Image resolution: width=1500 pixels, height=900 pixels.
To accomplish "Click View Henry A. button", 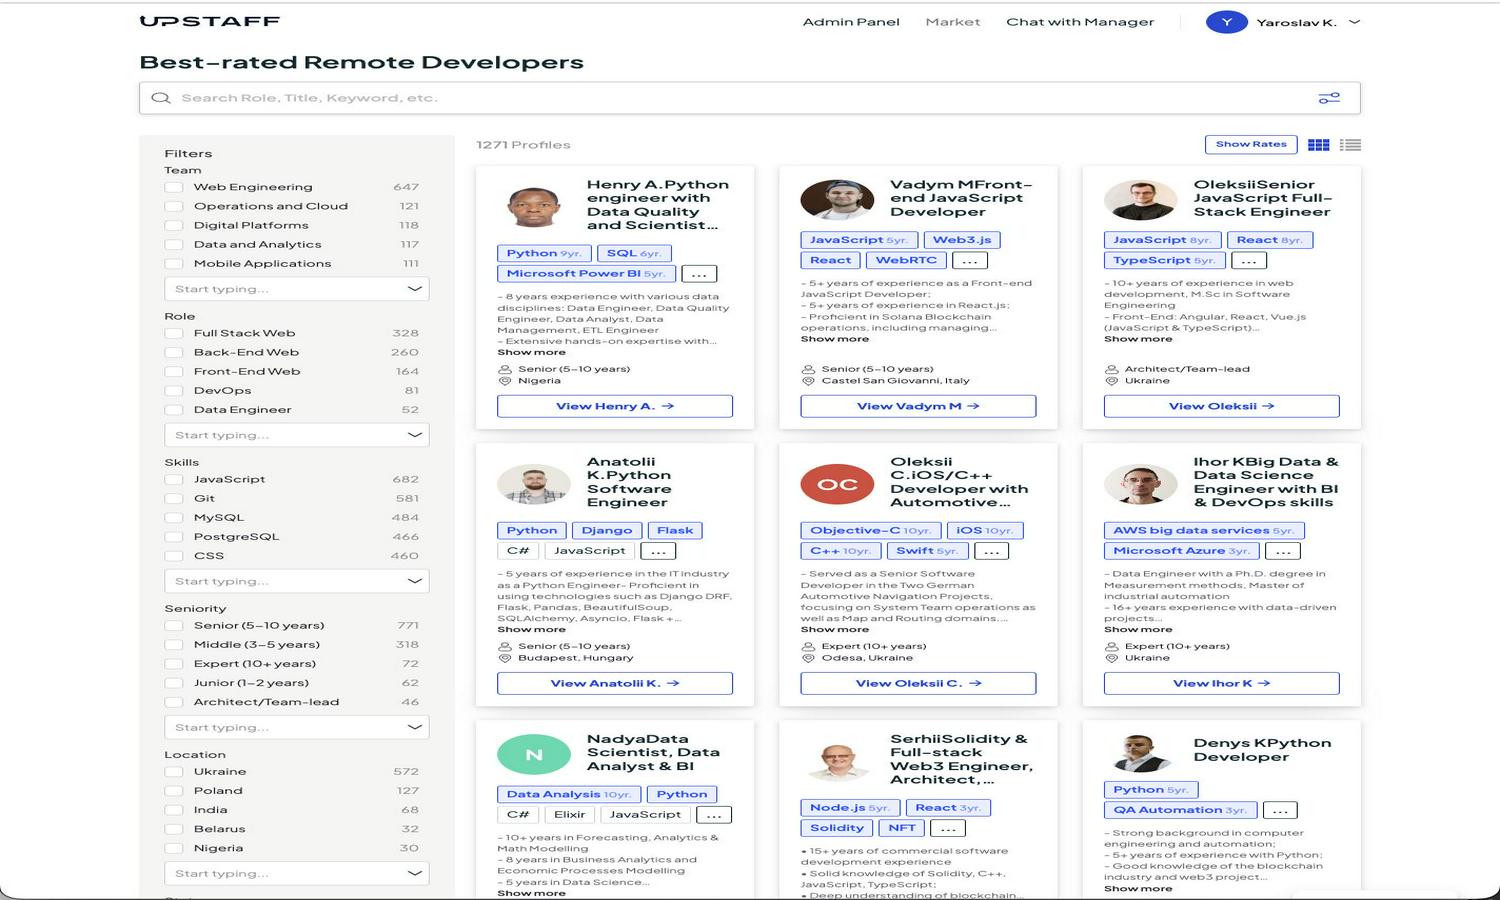I will click(615, 406).
